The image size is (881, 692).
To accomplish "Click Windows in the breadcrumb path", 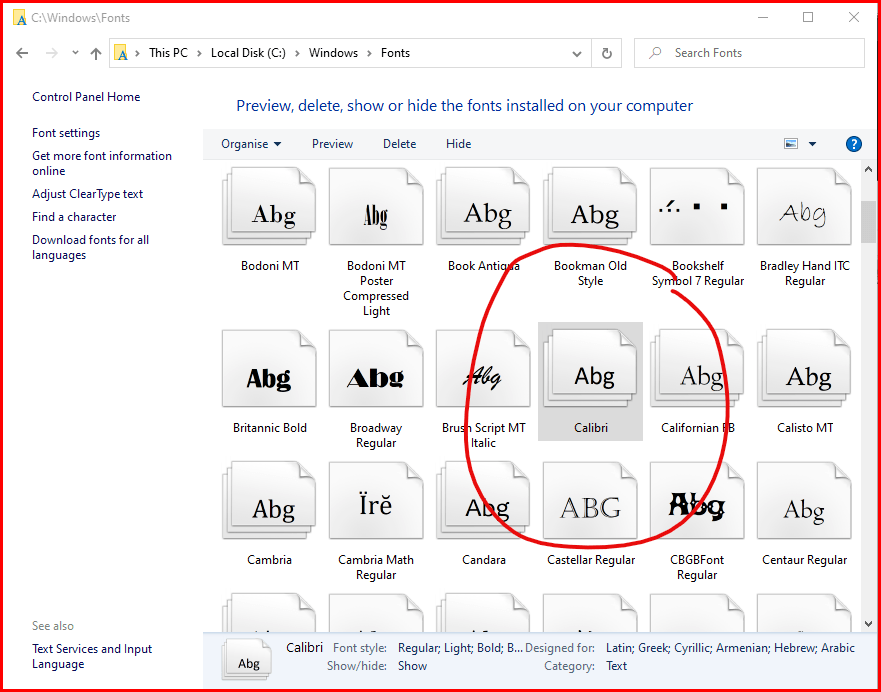I will [333, 53].
